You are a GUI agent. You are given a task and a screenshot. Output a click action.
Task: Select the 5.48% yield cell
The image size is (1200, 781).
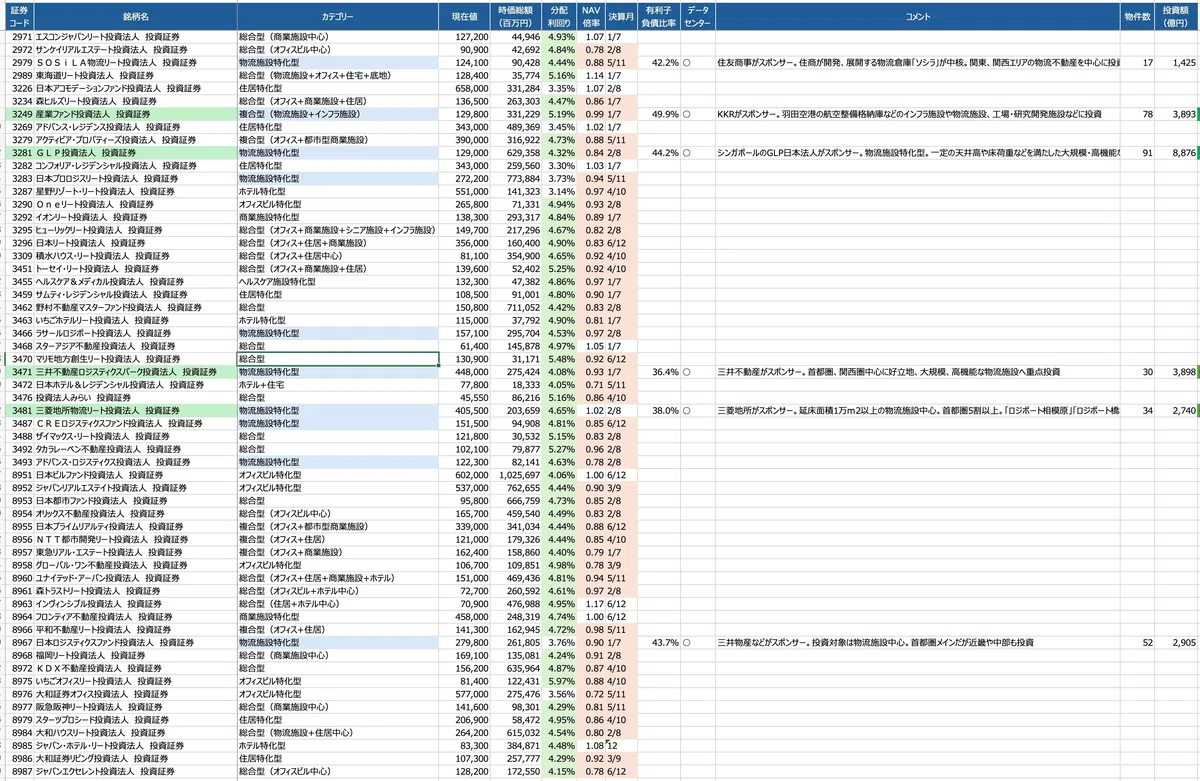pos(561,359)
